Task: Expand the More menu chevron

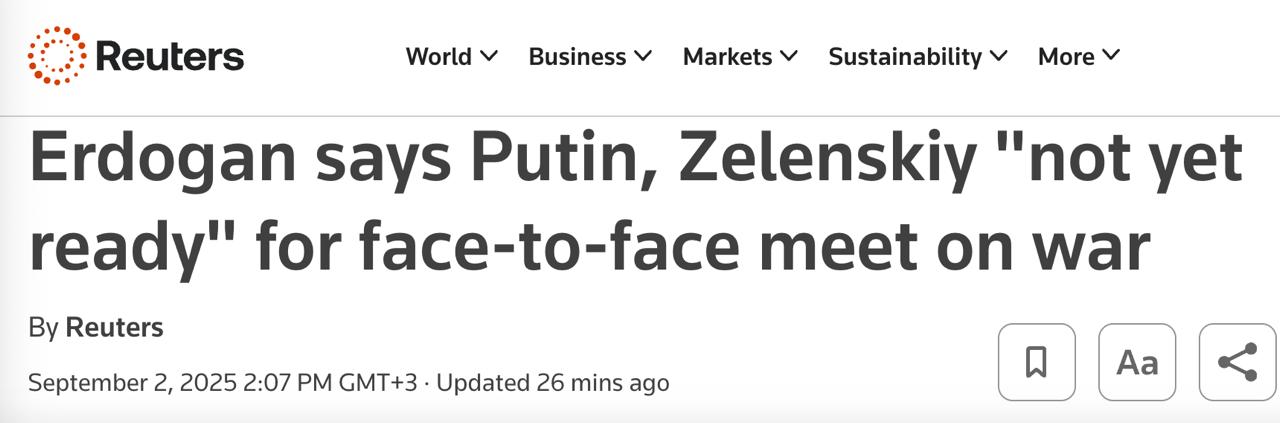Action: tap(1111, 56)
